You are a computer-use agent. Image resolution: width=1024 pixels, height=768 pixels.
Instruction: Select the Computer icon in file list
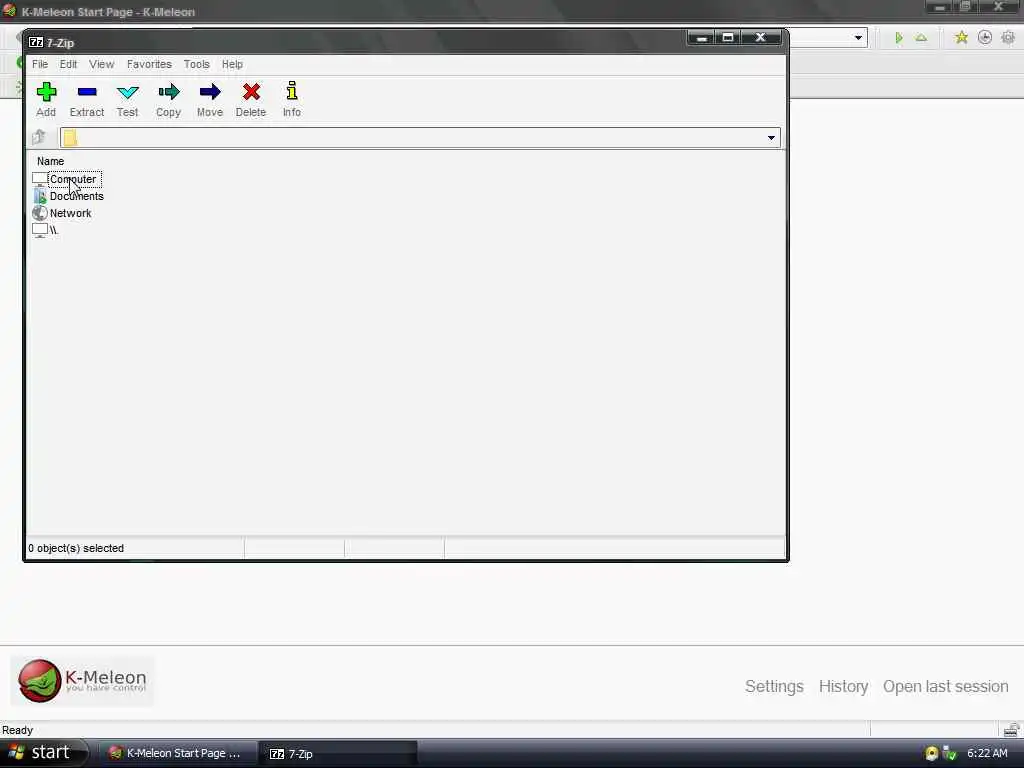[x=40, y=179]
